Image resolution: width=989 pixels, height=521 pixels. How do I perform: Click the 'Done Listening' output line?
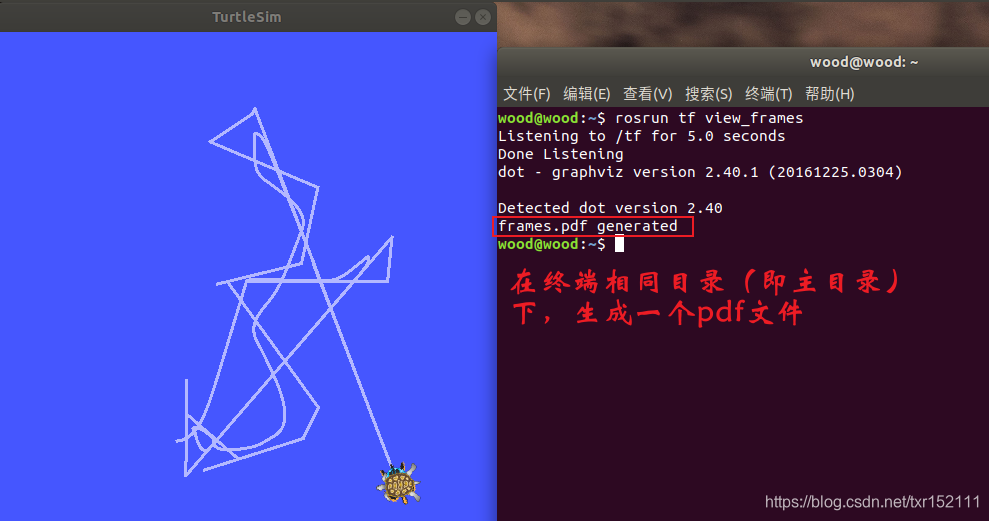tap(561, 154)
